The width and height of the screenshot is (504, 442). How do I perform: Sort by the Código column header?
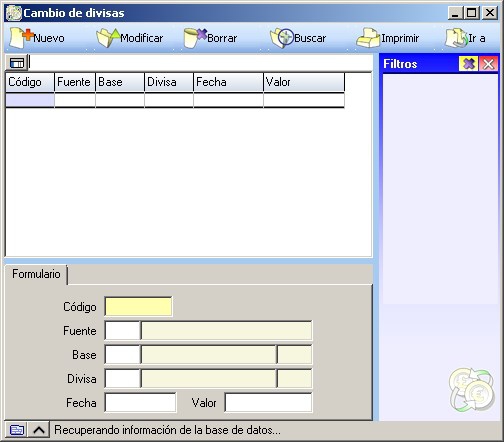(x=30, y=82)
